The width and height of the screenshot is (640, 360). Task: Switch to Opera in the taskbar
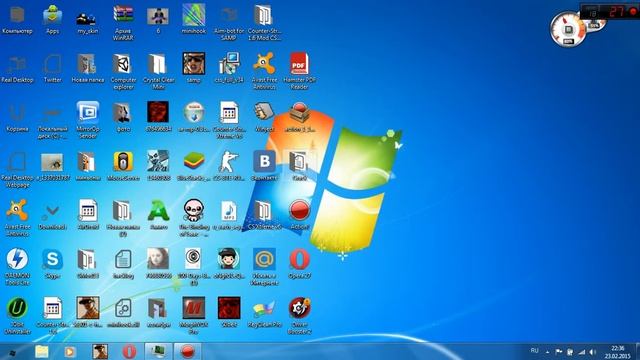pos(129,351)
